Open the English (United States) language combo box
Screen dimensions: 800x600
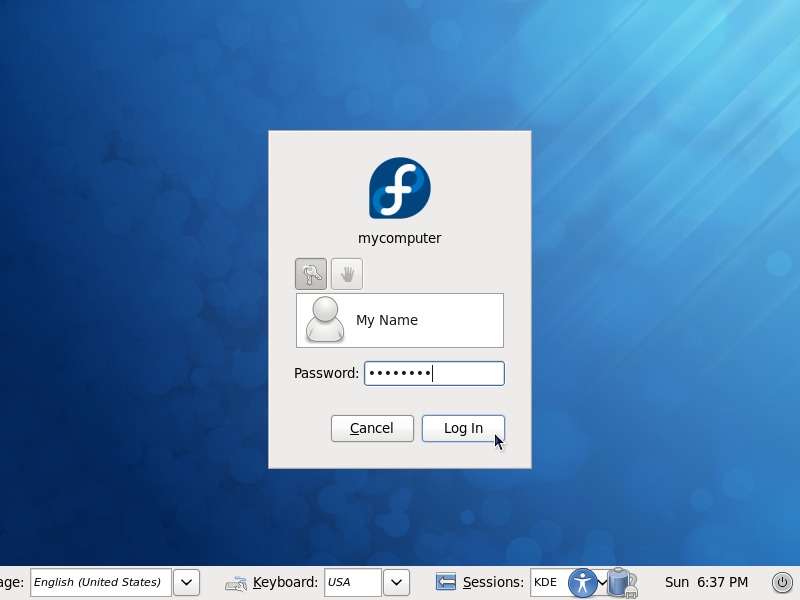pyautogui.click(x=101, y=582)
